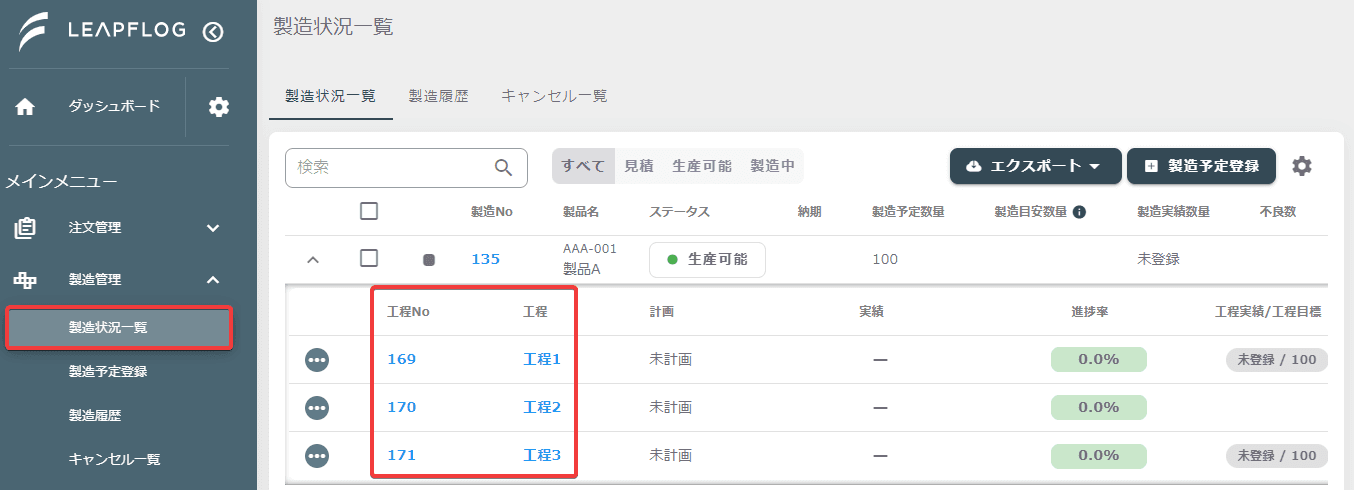Click 未登録 in the 製造実績数量 column
This screenshot has width=1354, height=490.
point(1158,259)
